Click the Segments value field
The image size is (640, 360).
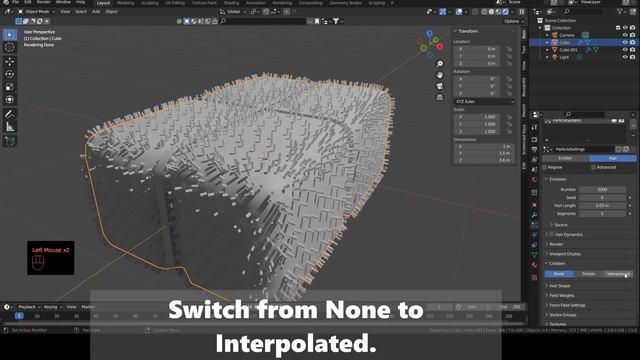602,214
